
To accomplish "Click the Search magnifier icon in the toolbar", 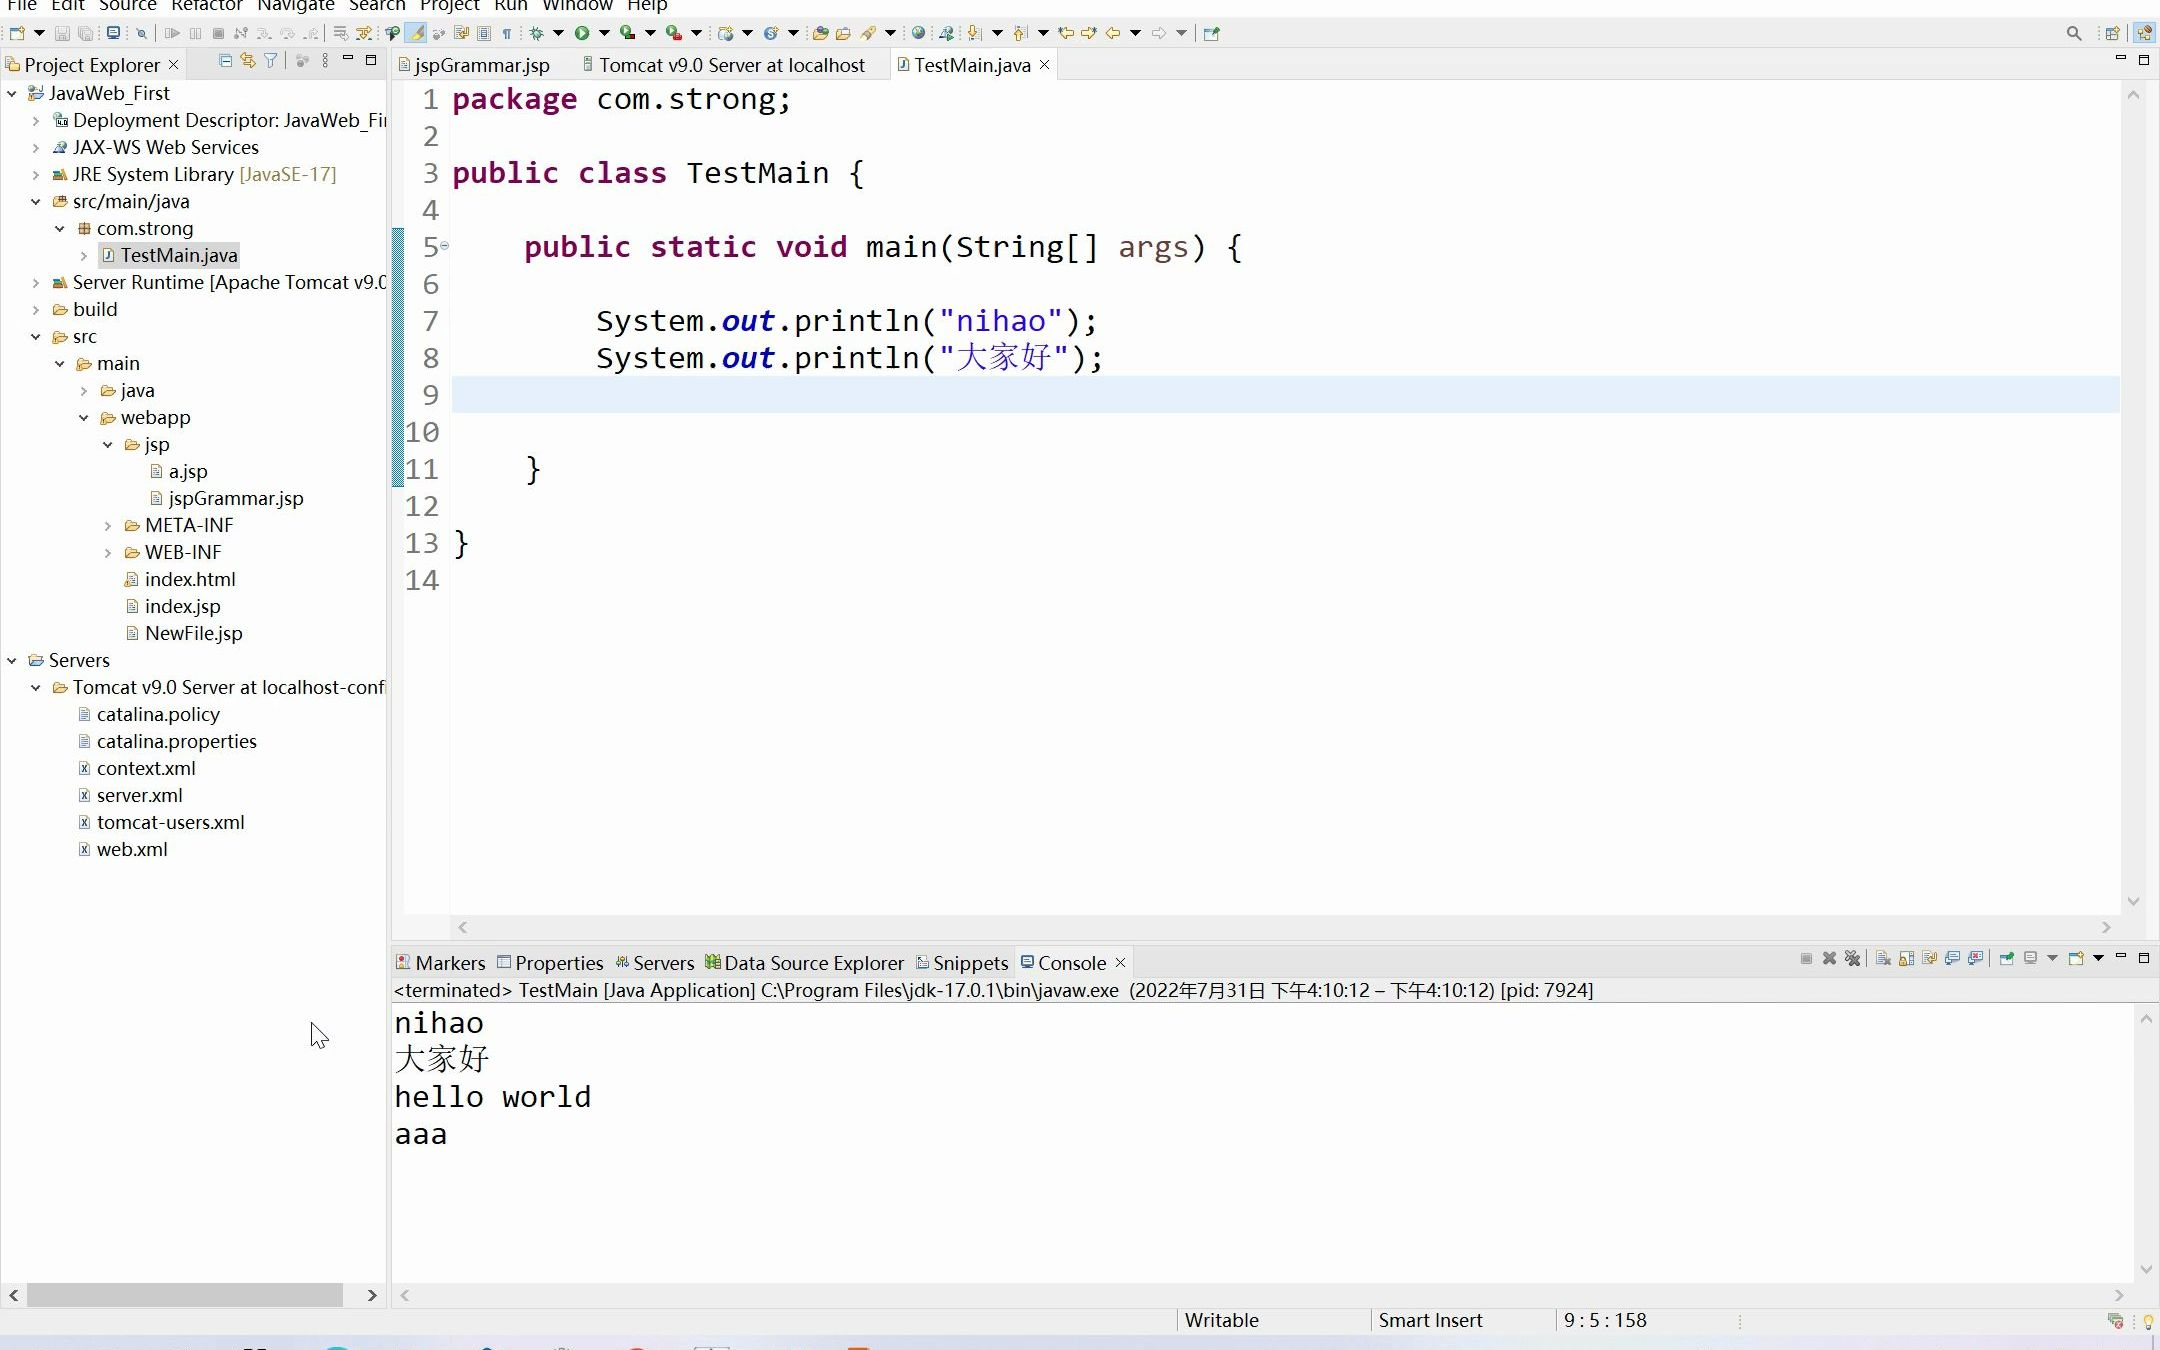I will point(2074,33).
